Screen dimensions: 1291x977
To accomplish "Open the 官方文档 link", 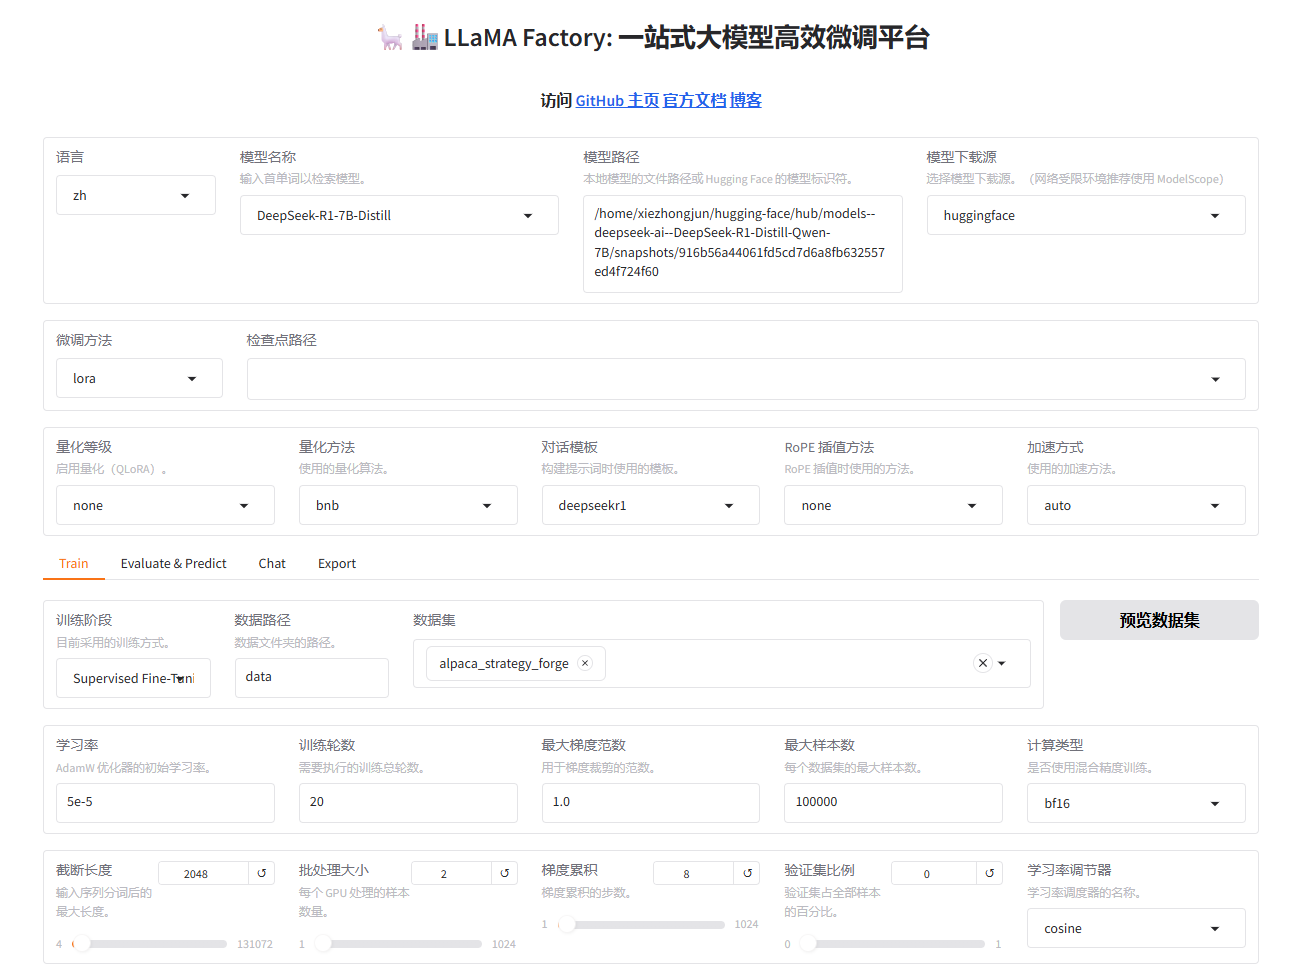I will click(694, 100).
